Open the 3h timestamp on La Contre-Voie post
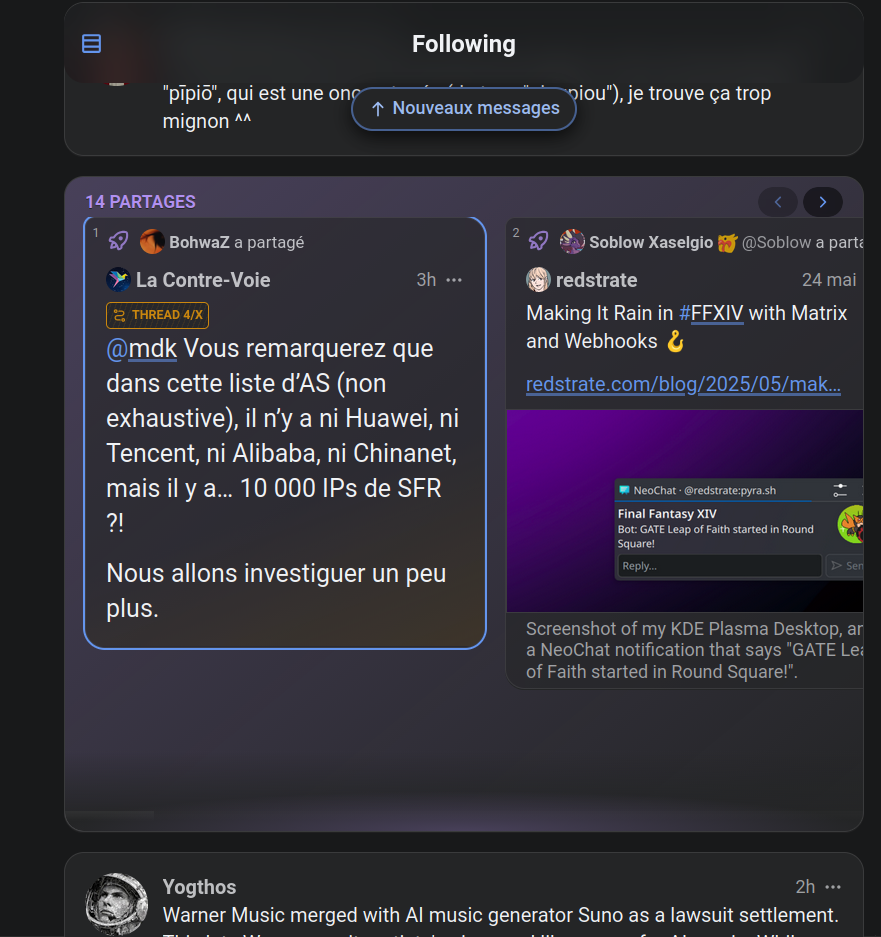881x937 pixels. pos(426,280)
